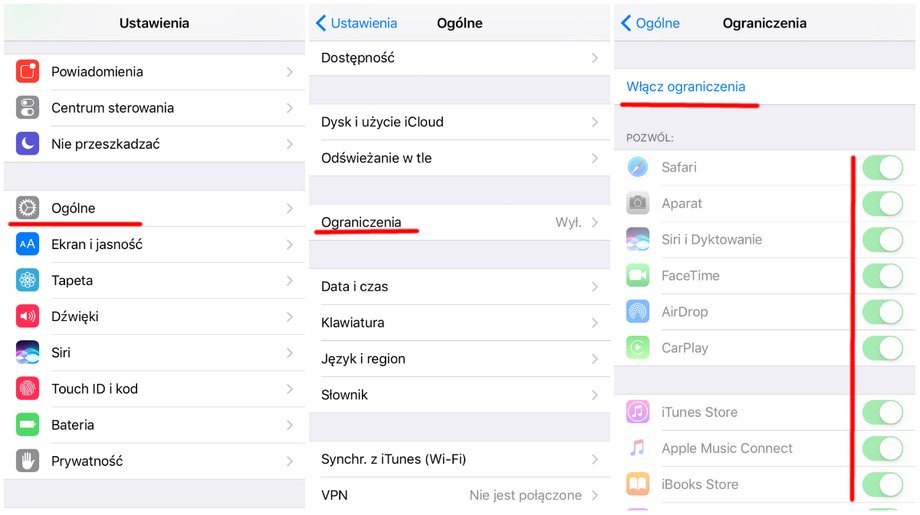
Task: Open the Prywatność hand icon
Action: point(27,461)
